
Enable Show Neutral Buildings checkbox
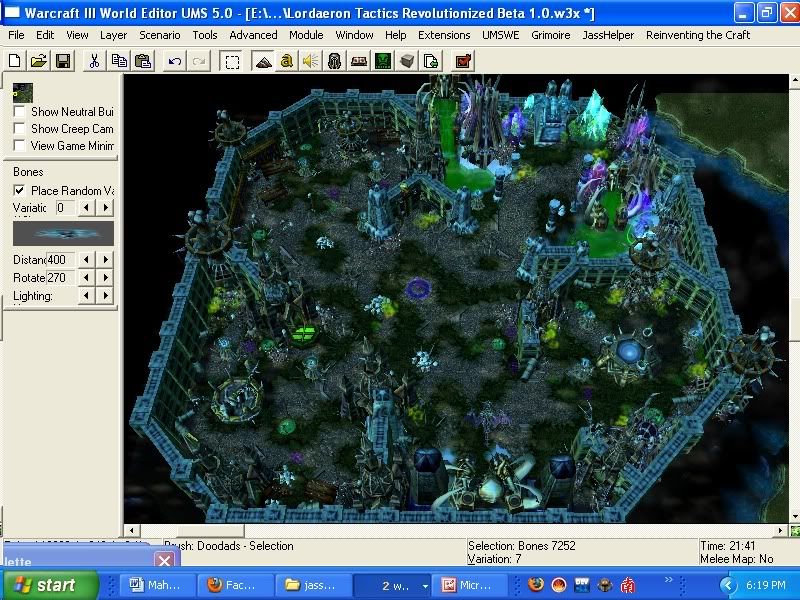19,111
